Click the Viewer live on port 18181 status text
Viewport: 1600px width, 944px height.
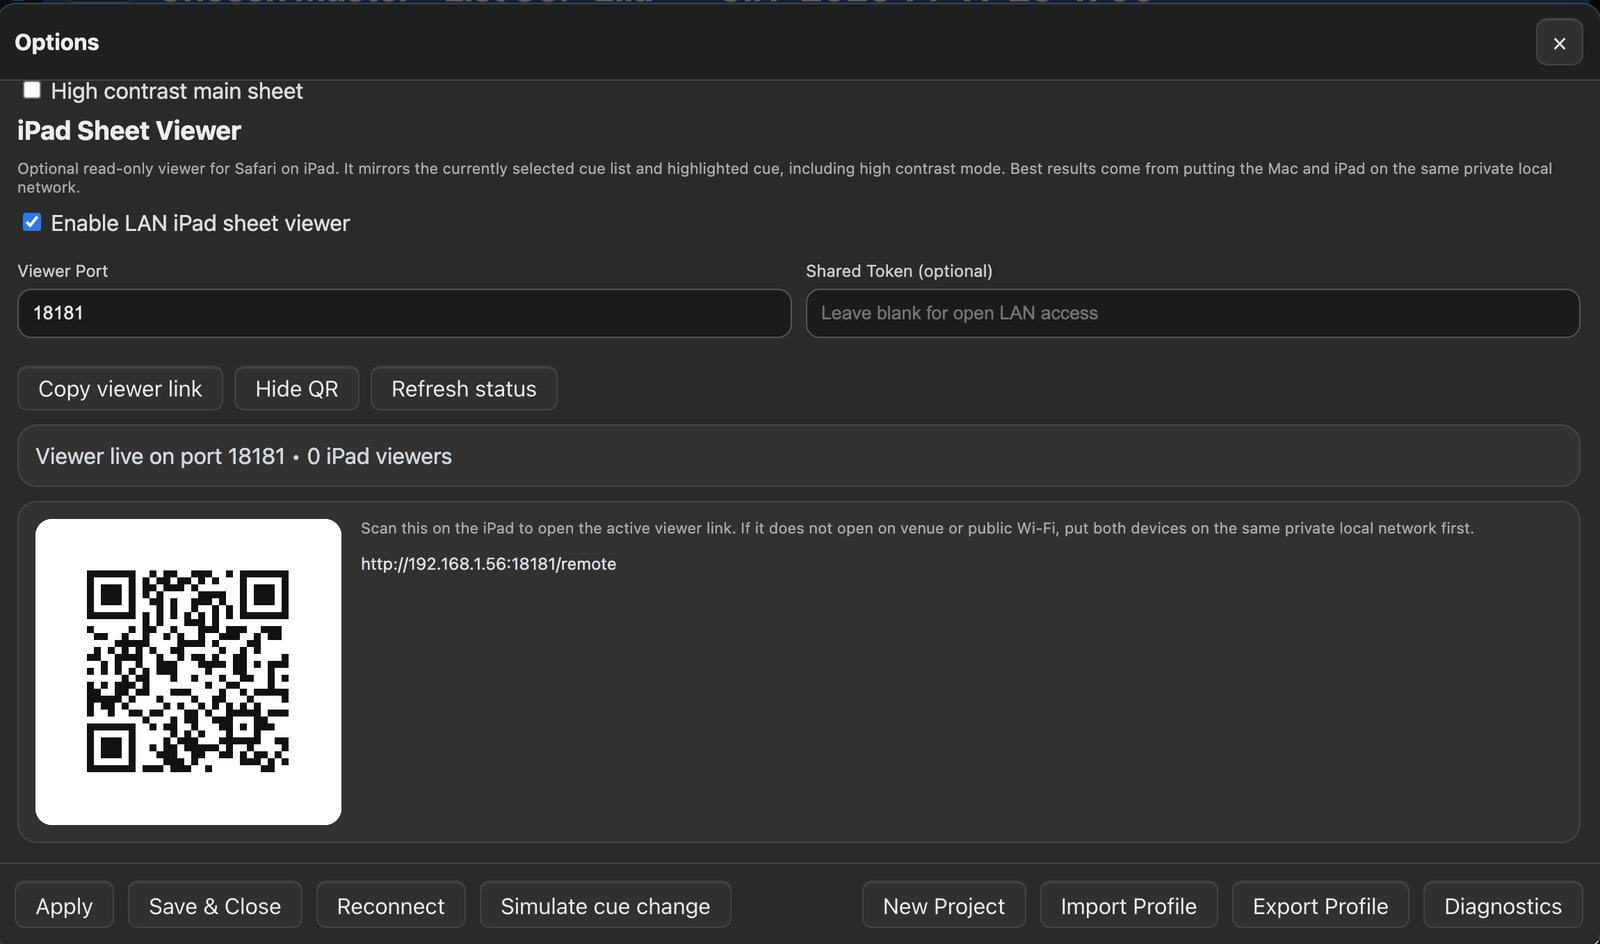(x=244, y=456)
